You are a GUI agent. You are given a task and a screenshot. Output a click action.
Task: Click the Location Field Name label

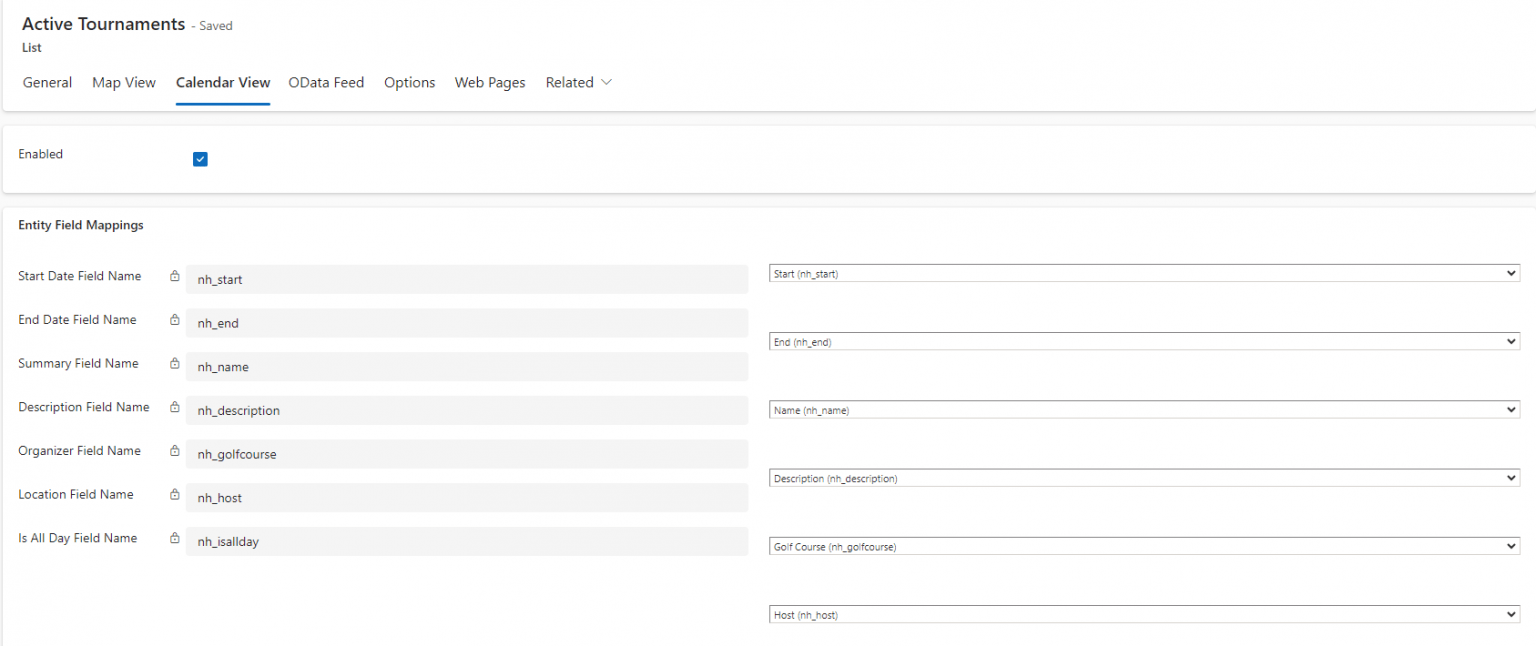click(x=76, y=494)
